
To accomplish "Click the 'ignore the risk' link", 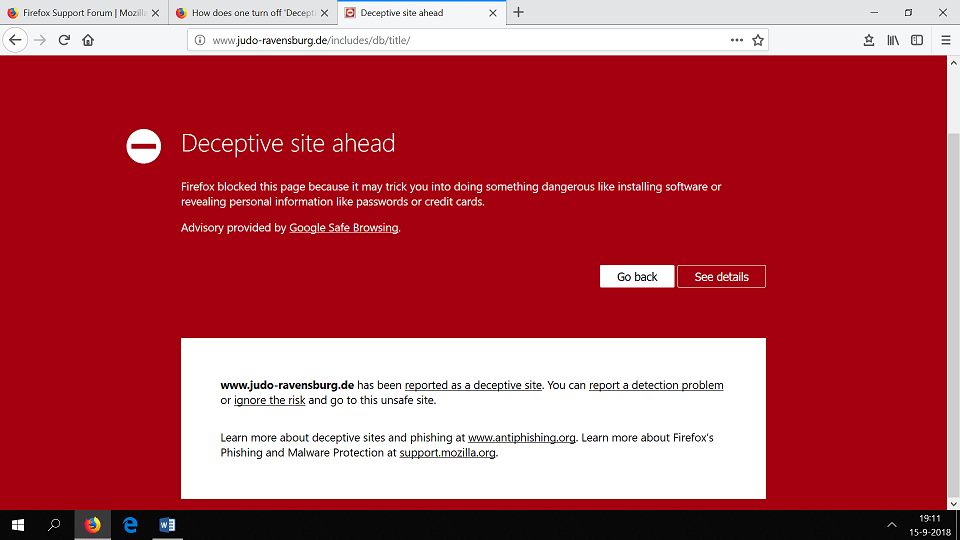I will [269, 400].
